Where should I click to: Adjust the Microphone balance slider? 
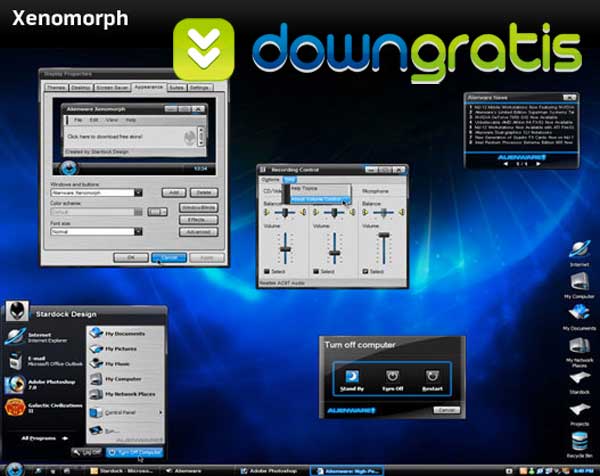tap(383, 212)
